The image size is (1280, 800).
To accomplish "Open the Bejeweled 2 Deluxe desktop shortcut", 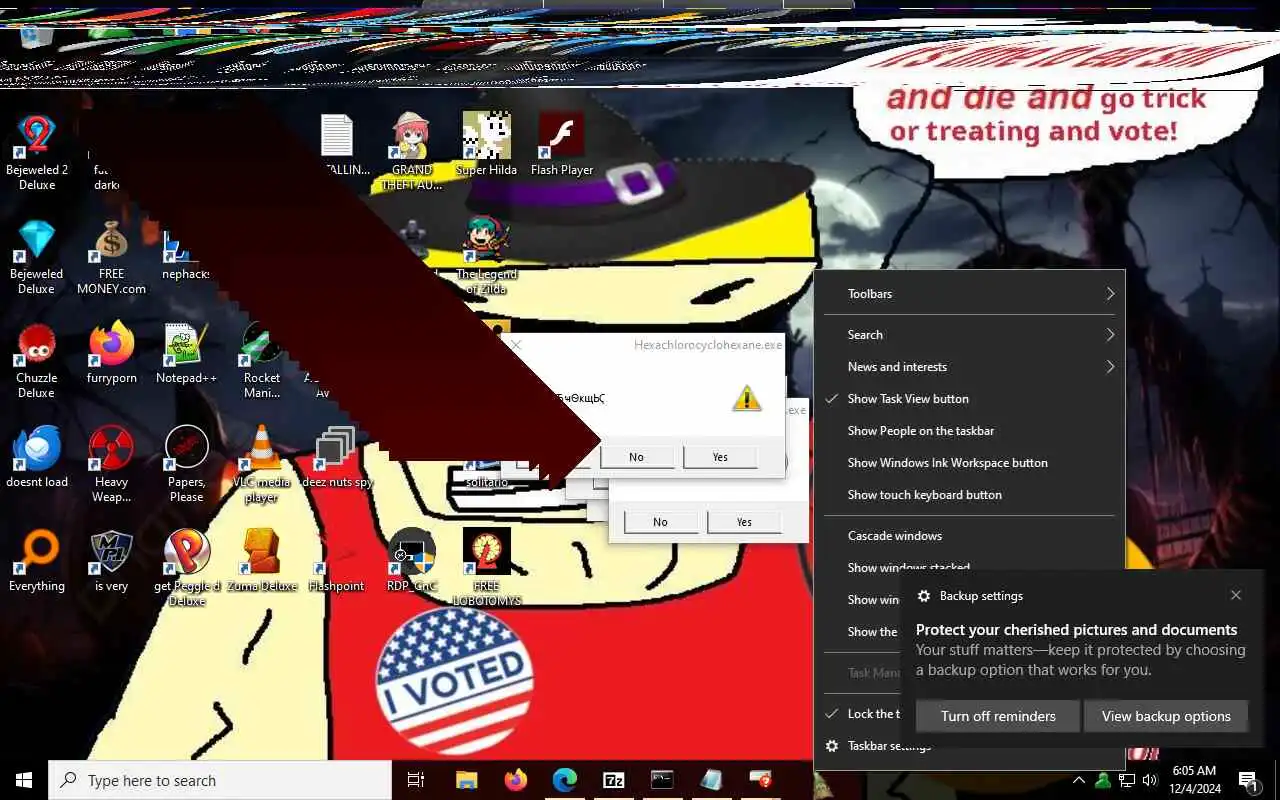I will [x=37, y=152].
